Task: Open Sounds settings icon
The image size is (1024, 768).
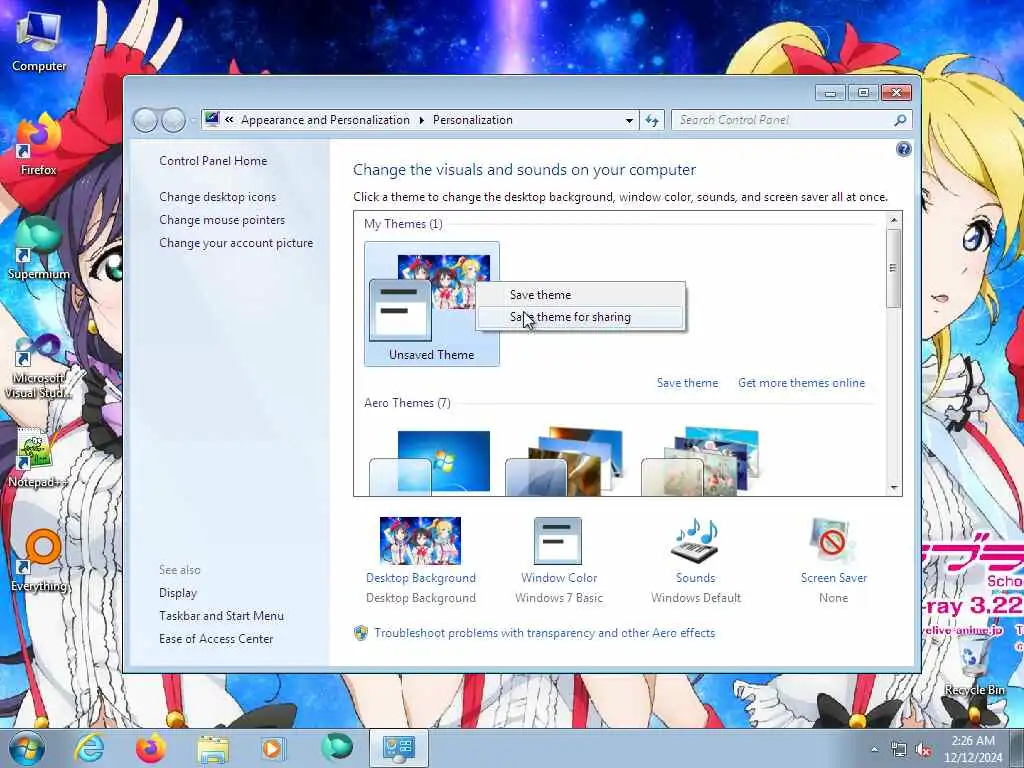Action: (x=695, y=539)
